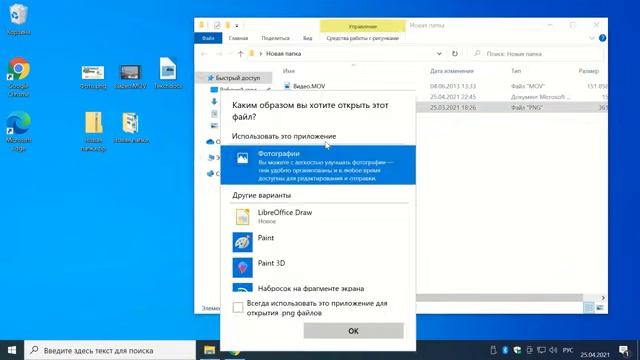The width and height of the screenshot is (640, 360).
Task: Click the Файл "PNG" type cell
Action: point(527,108)
